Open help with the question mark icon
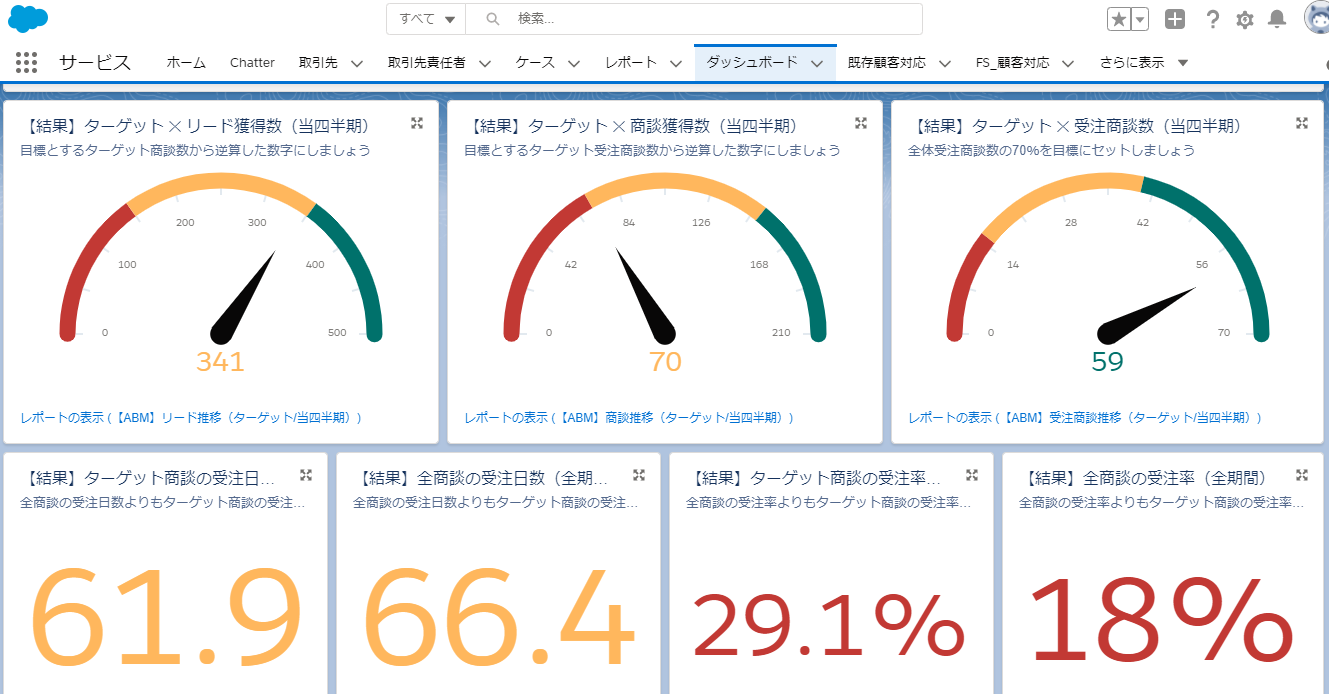 1212,19
